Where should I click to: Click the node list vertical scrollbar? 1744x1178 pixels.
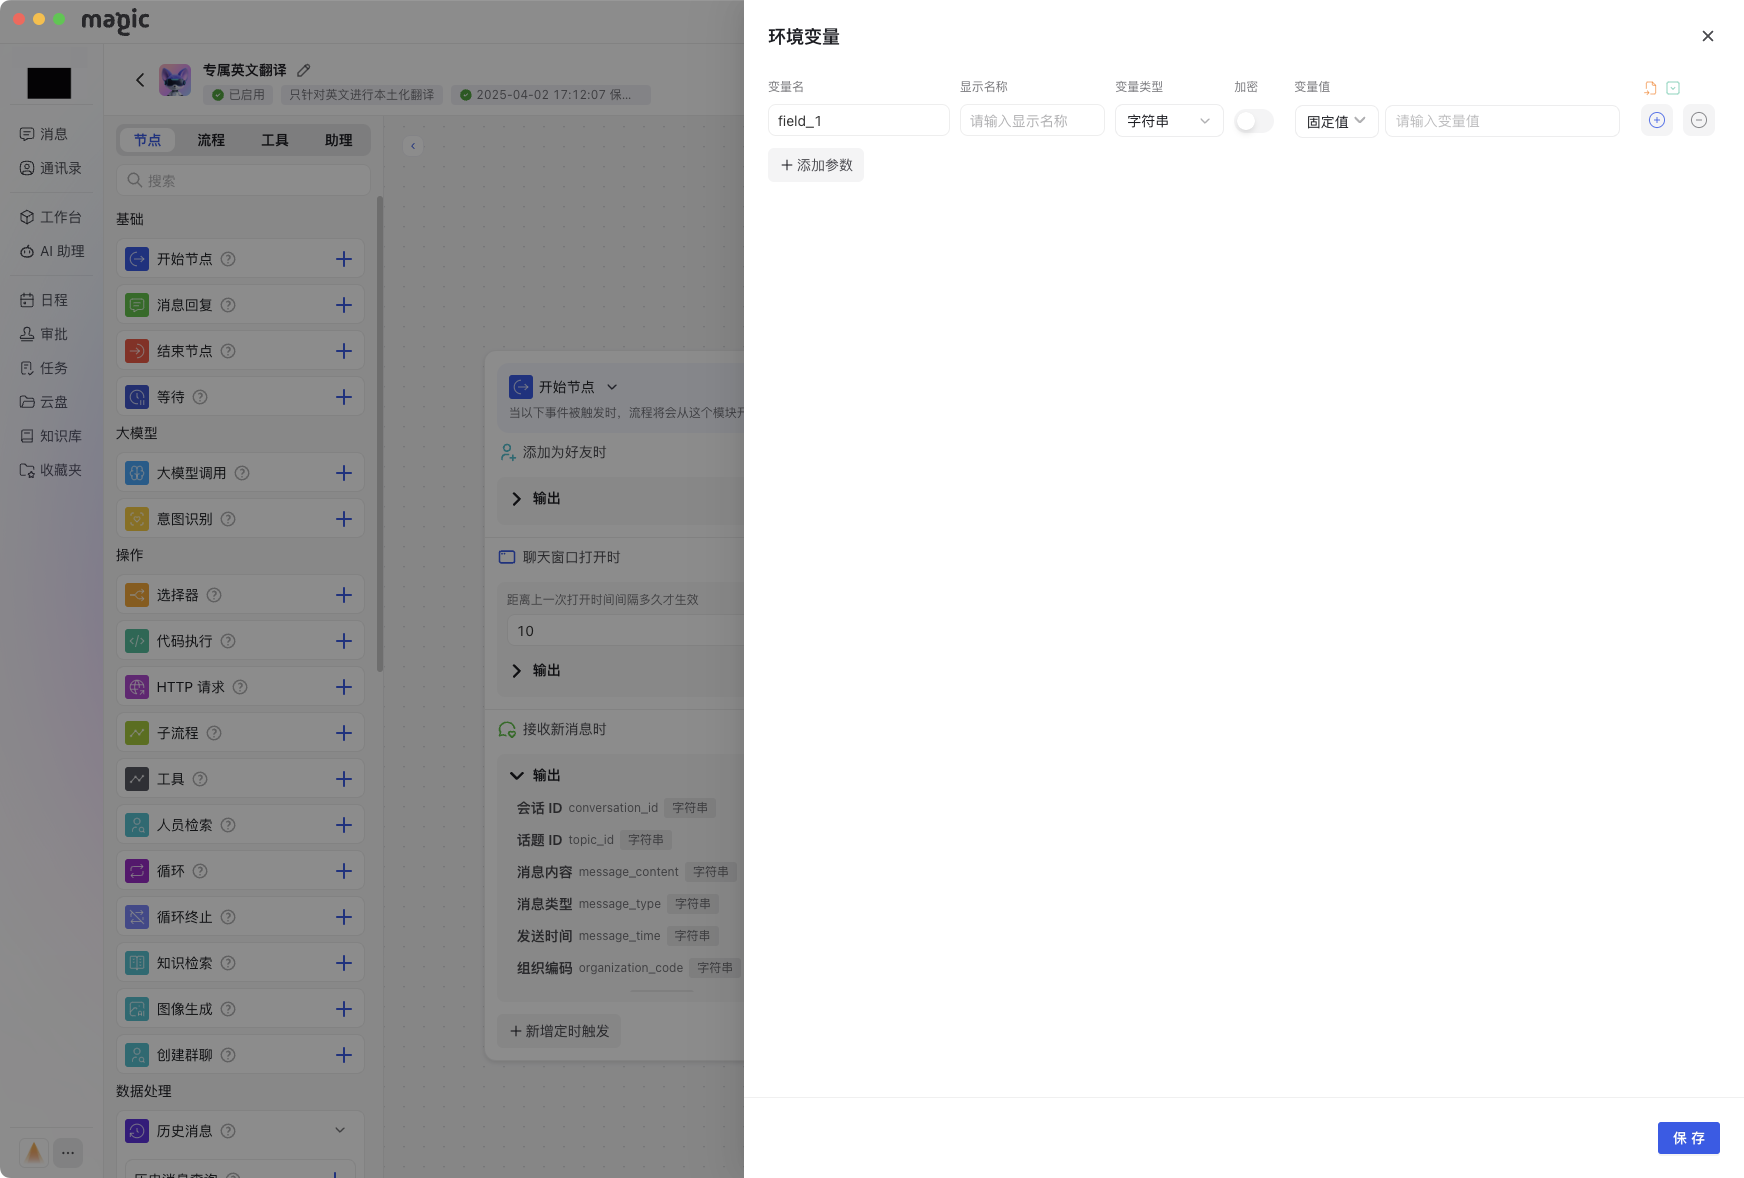tap(380, 434)
